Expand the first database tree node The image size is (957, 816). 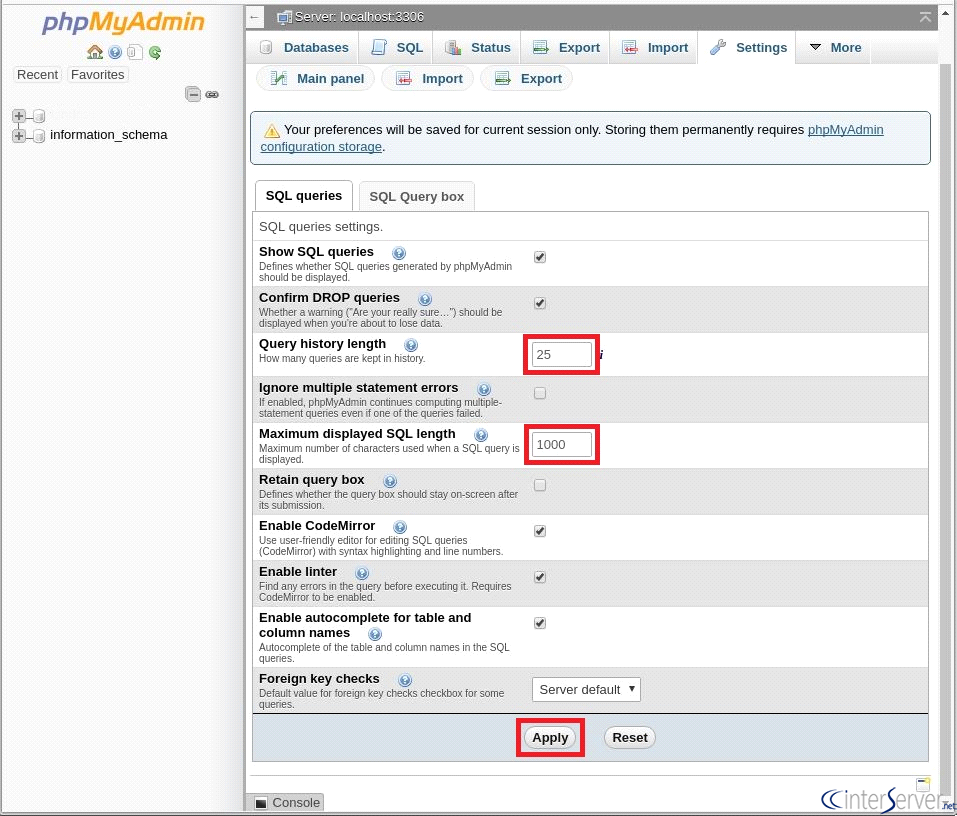(19, 115)
